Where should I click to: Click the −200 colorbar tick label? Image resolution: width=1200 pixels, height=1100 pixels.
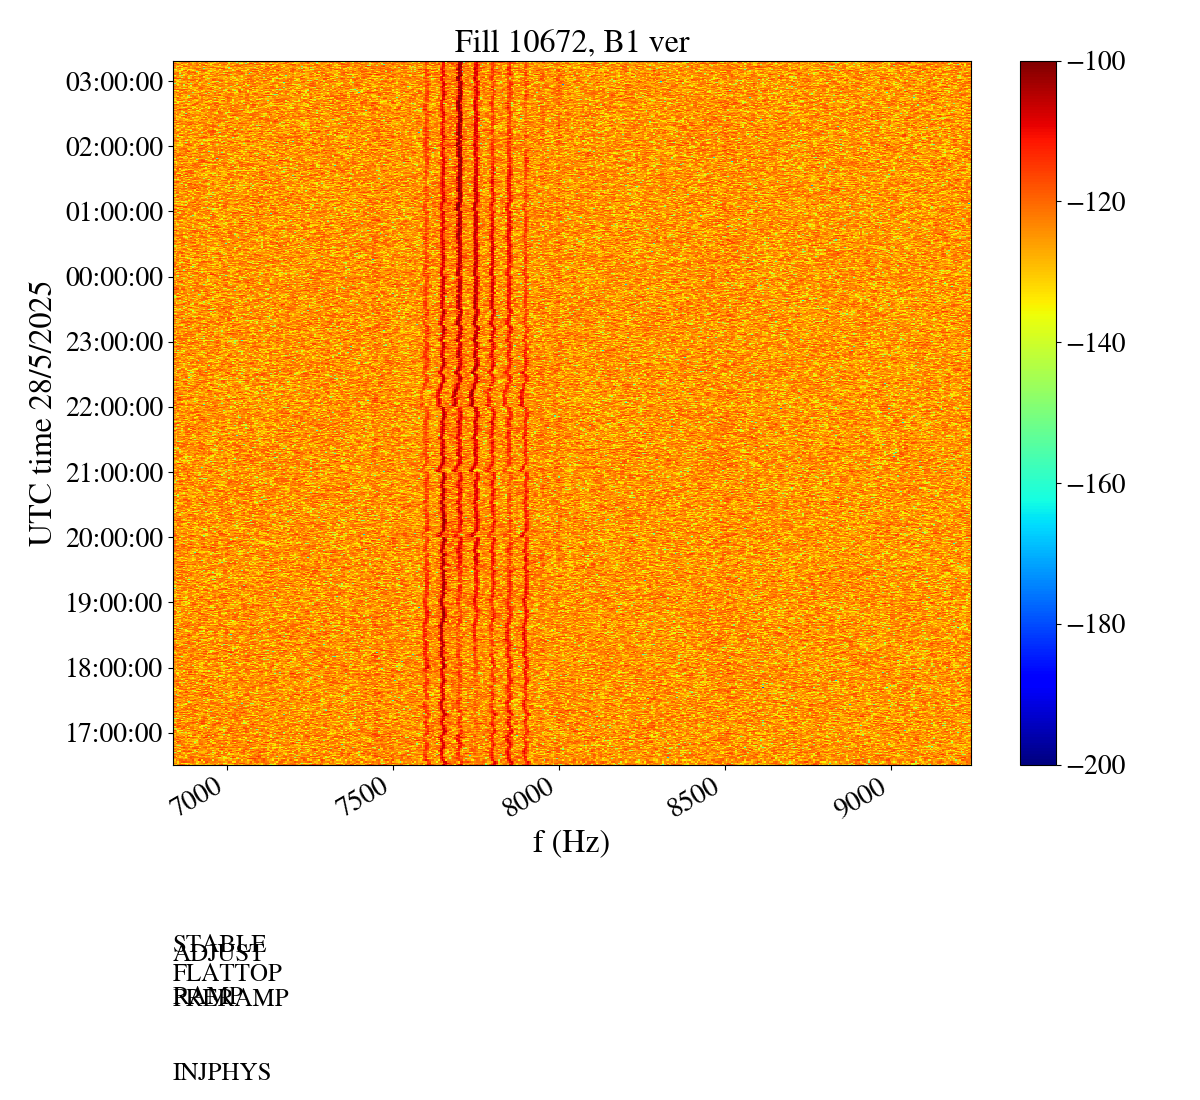click(1097, 765)
